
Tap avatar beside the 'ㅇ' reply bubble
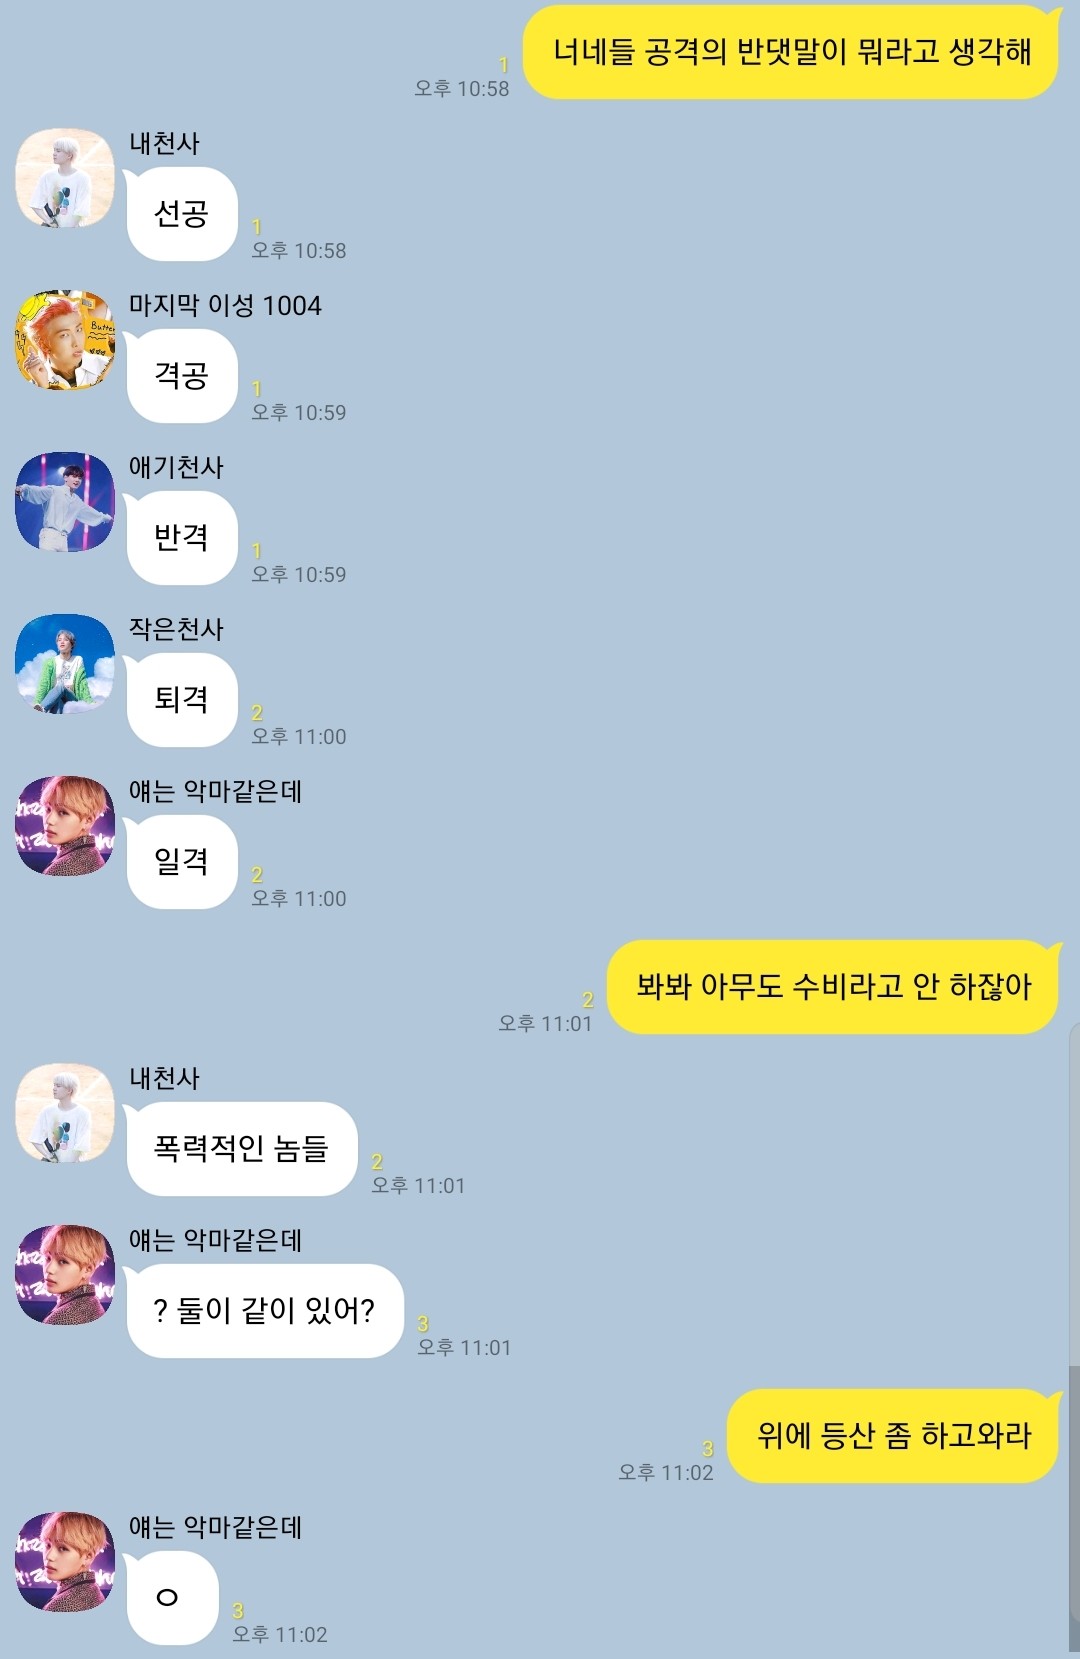tap(65, 1562)
